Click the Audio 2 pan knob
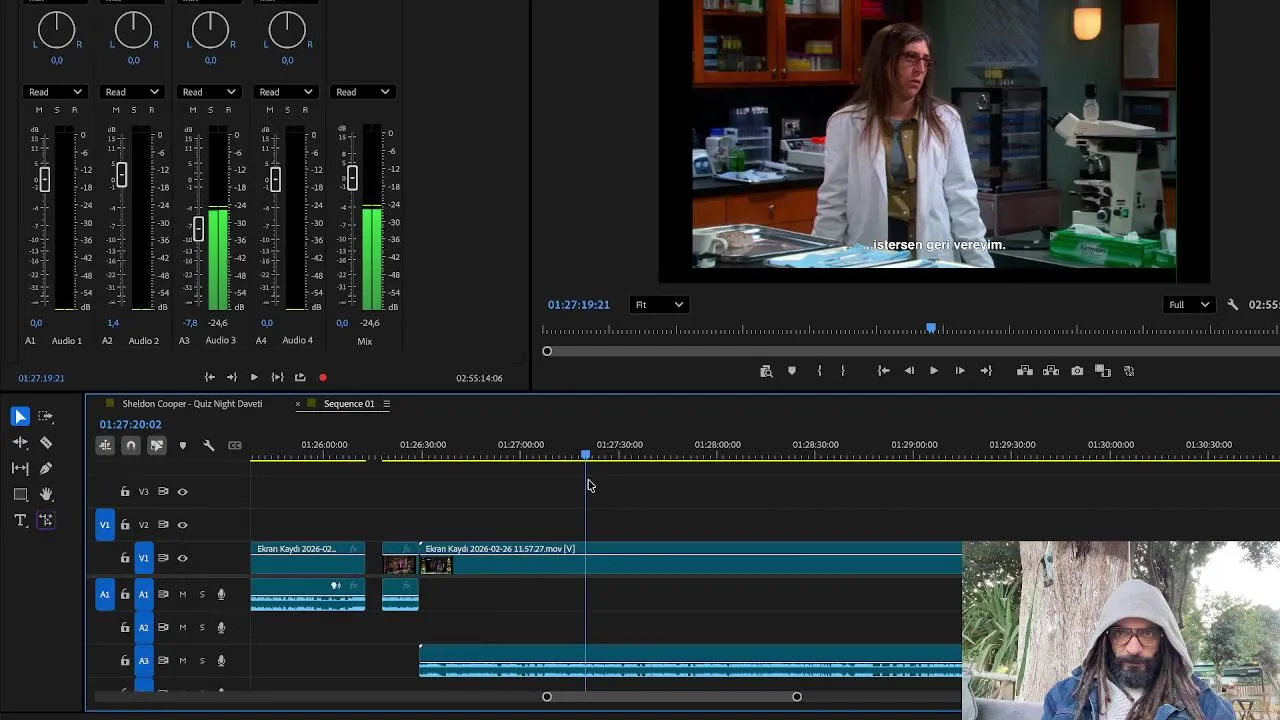This screenshot has width=1280, height=720. tap(133, 30)
